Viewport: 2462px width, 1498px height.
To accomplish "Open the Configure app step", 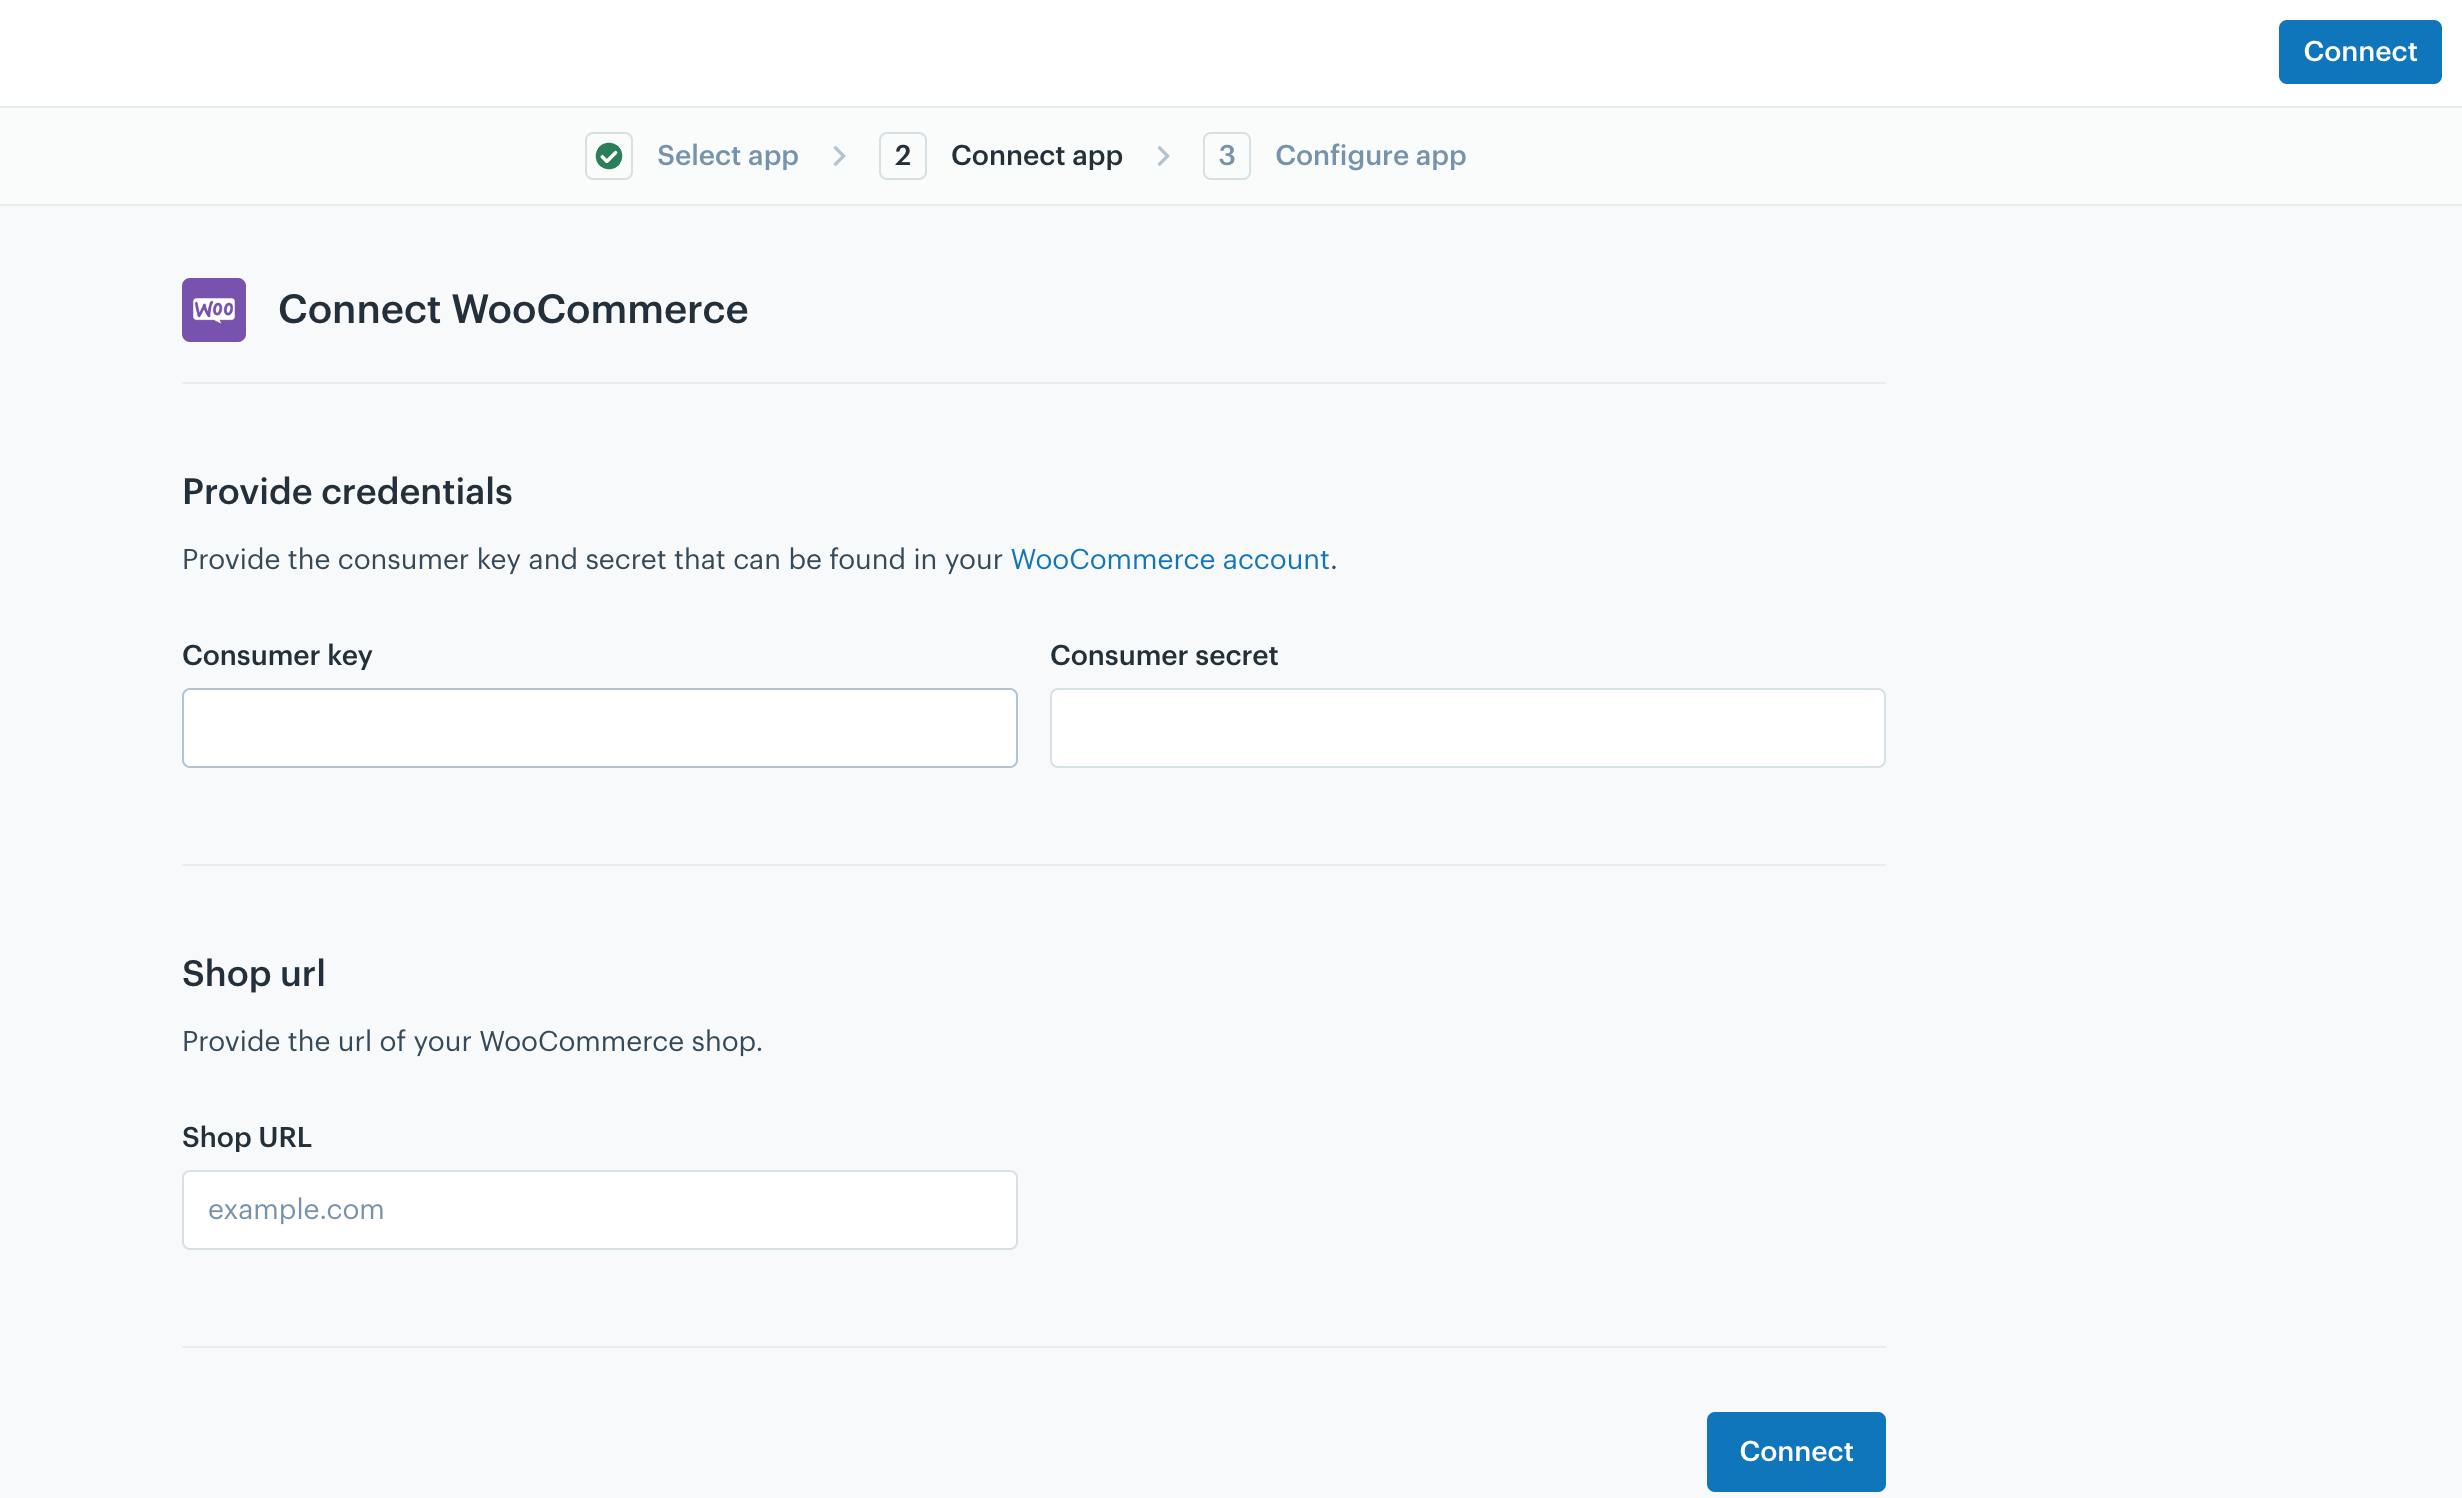I will click(1371, 156).
